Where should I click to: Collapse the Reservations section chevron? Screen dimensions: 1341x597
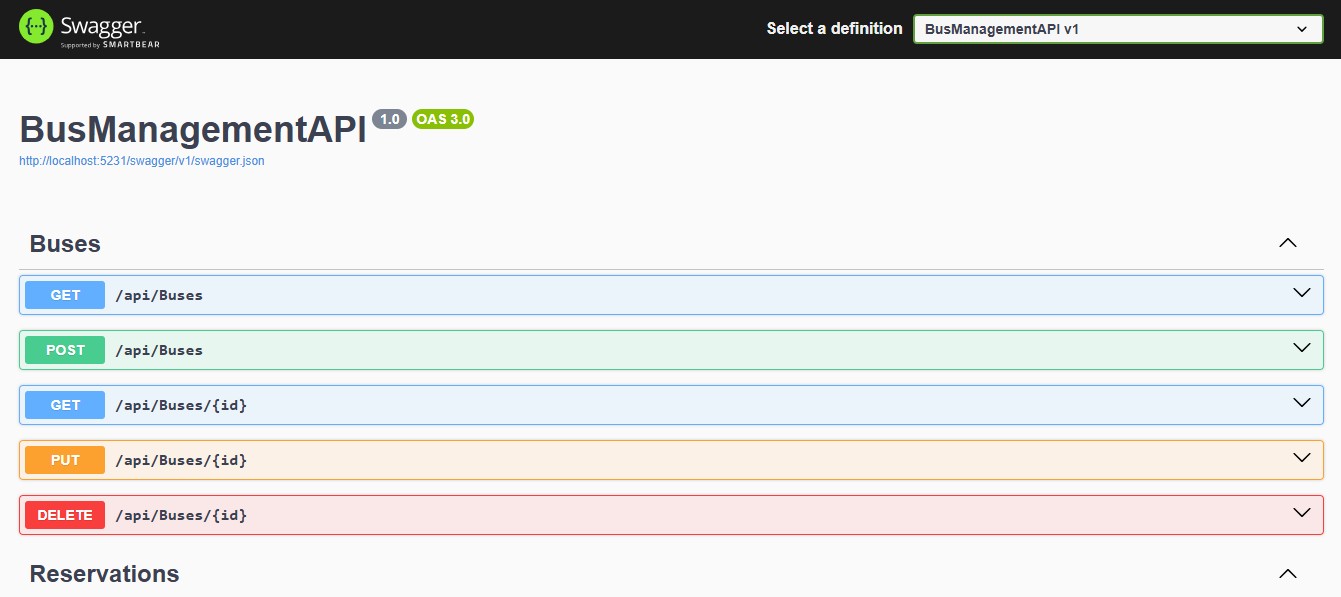(x=1288, y=574)
